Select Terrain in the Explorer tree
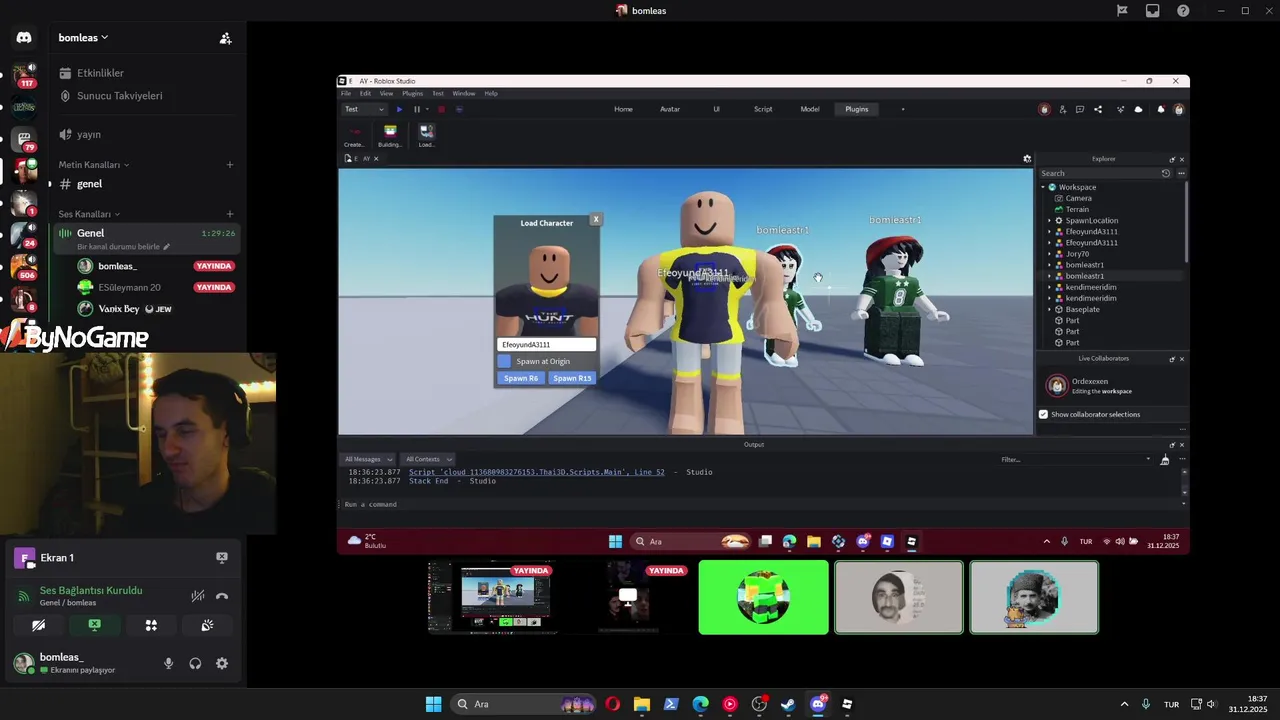Image resolution: width=1280 pixels, height=720 pixels. pos(1077,209)
